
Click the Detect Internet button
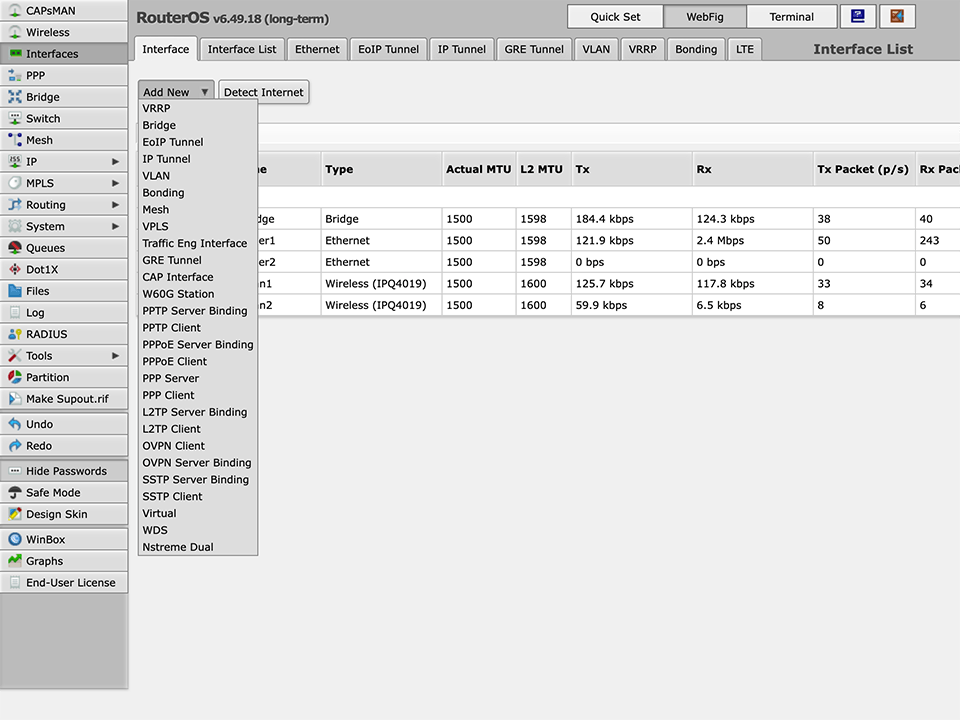(x=263, y=91)
